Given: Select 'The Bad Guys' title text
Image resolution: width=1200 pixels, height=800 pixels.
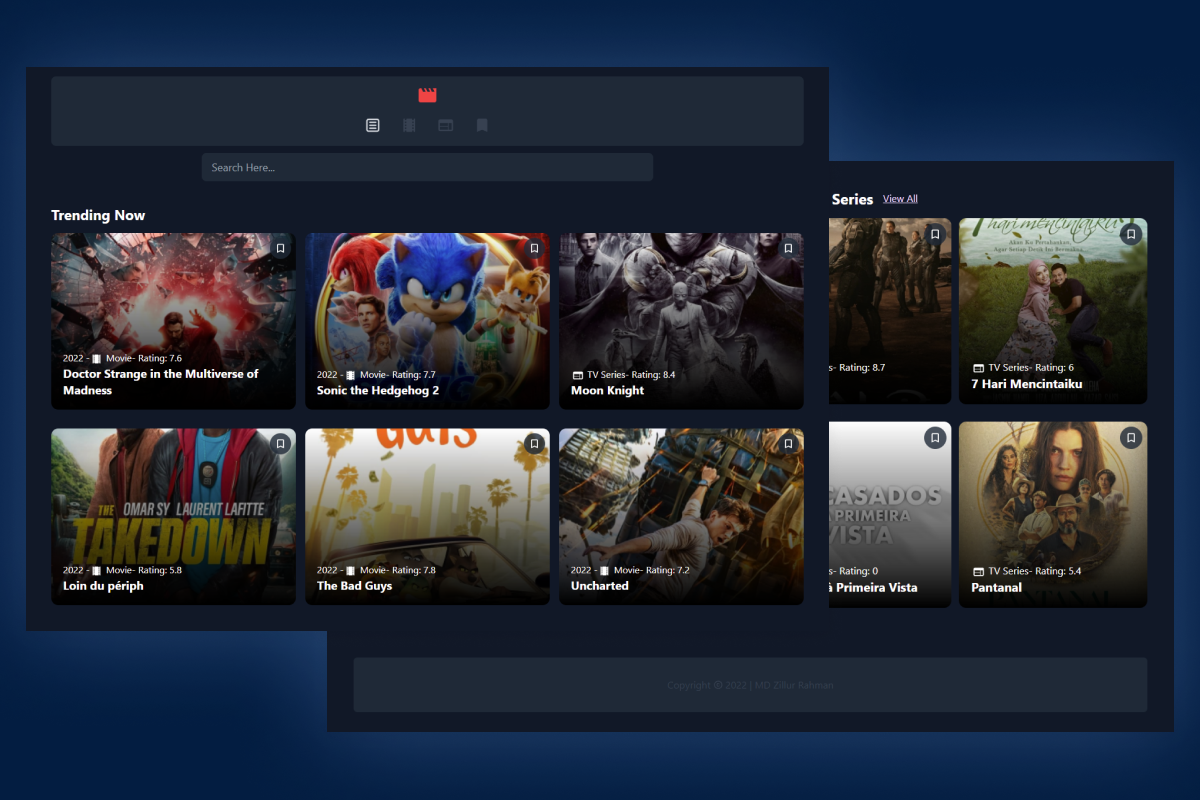Looking at the screenshot, I should point(354,586).
